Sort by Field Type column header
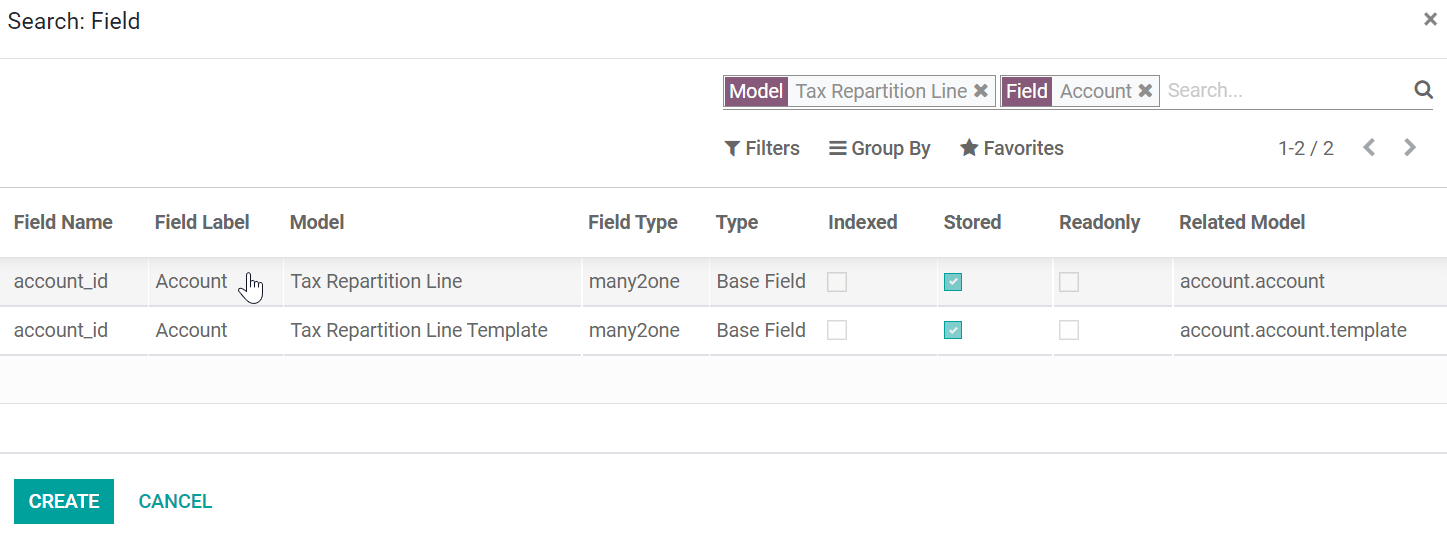Screen dimensions: 1447x535 click(x=633, y=222)
